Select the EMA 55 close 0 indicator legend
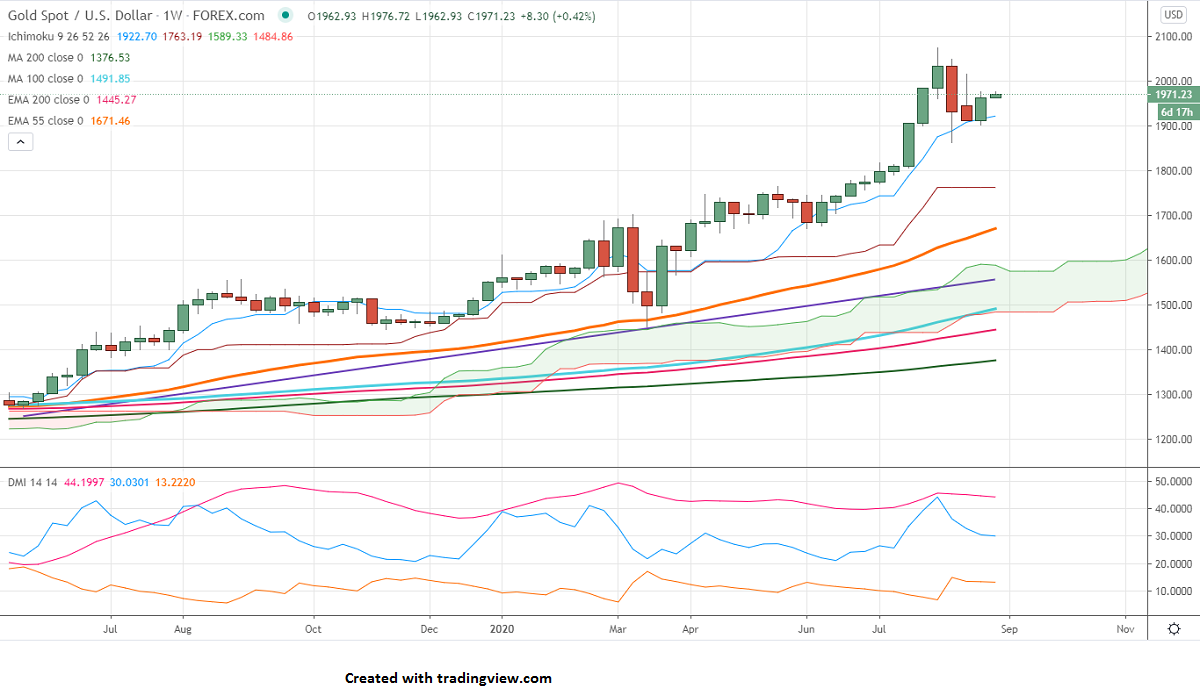1201x700 pixels. 46,121
